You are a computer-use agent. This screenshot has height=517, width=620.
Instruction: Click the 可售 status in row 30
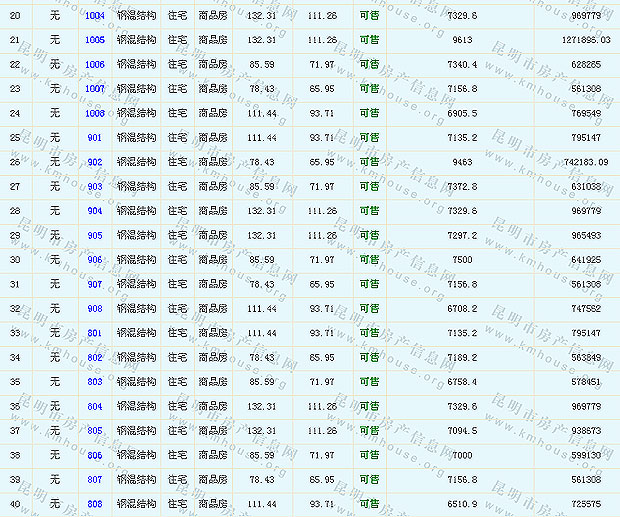370,260
